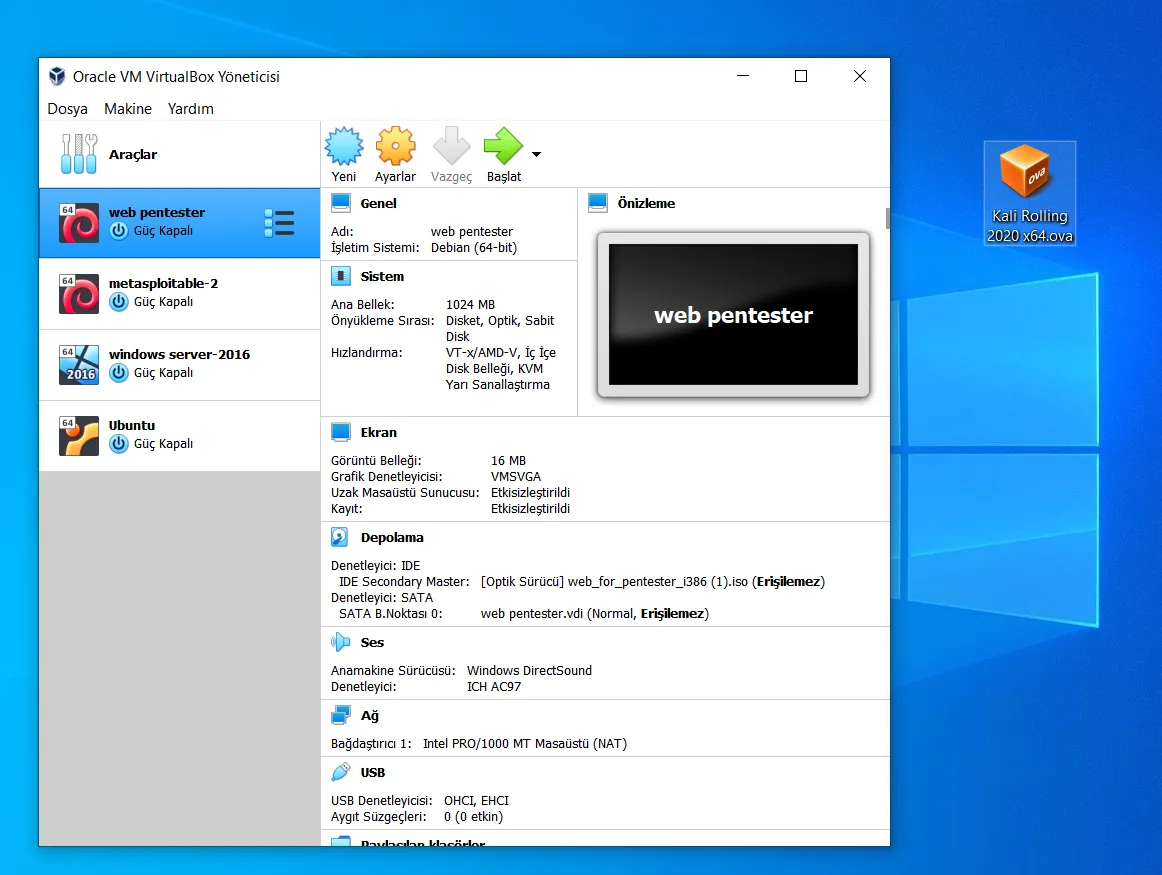This screenshot has width=1162, height=875.
Task: Click the Ağ section network icon
Action: tap(341, 716)
